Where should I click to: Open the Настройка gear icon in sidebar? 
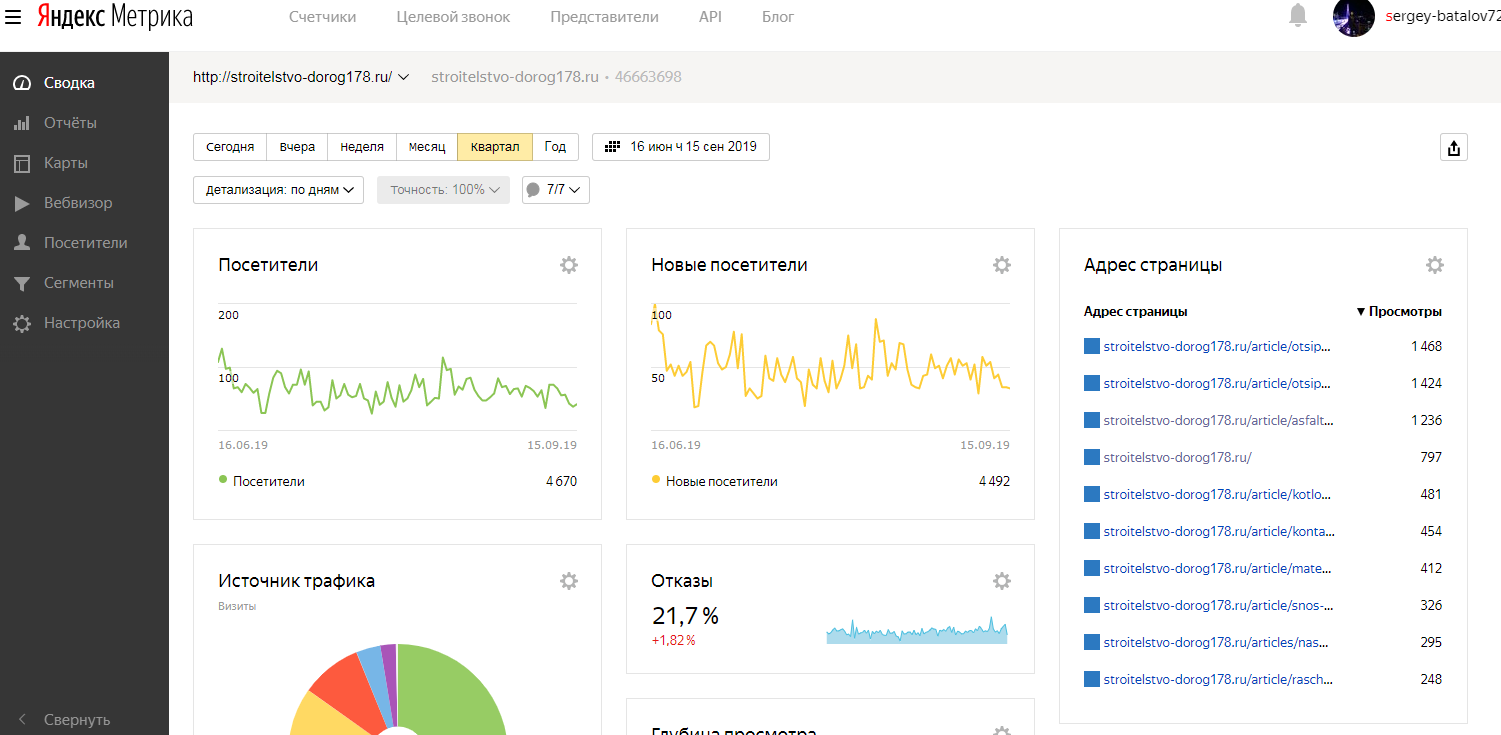pos(22,323)
